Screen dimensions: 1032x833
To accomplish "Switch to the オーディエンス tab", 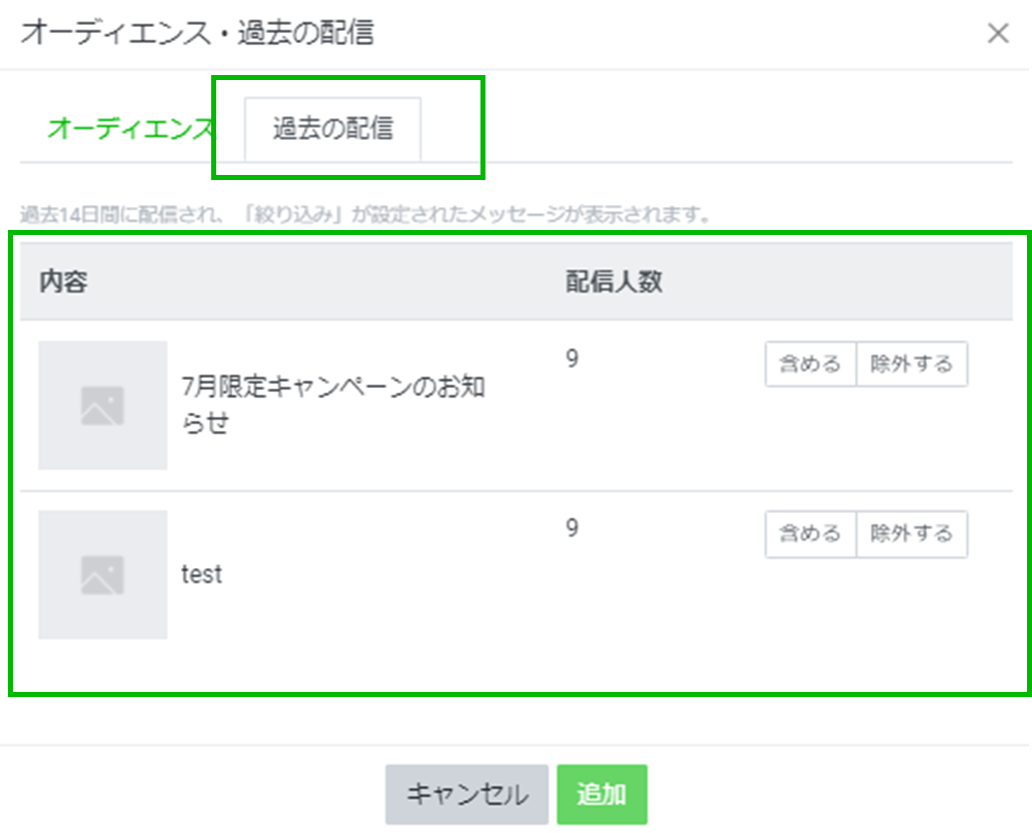I will [x=131, y=129].
